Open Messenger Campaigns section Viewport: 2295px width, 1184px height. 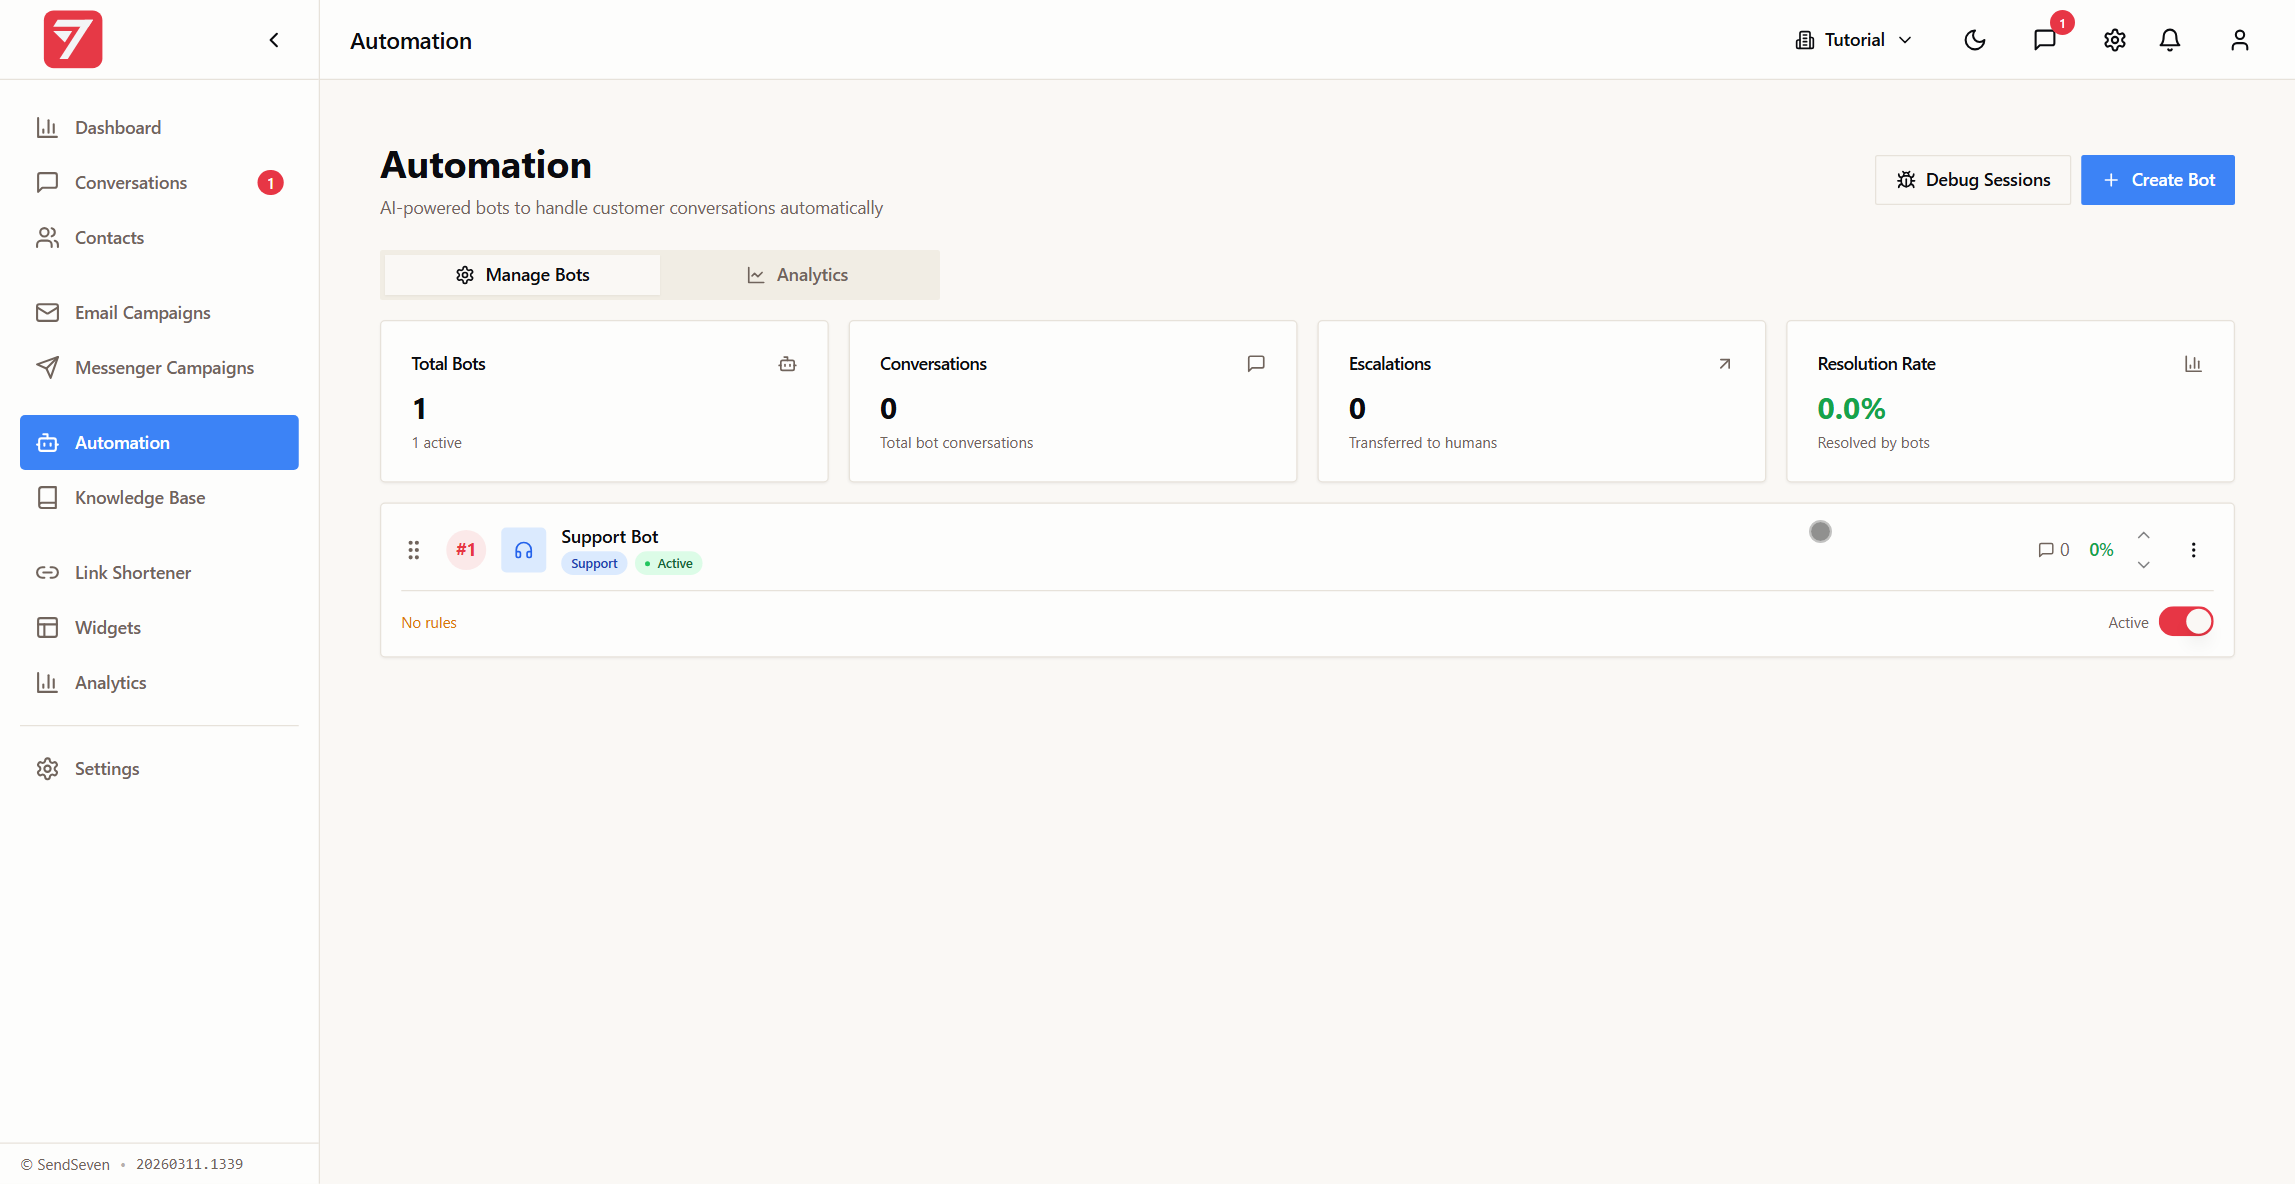click(x=159, y=367)
